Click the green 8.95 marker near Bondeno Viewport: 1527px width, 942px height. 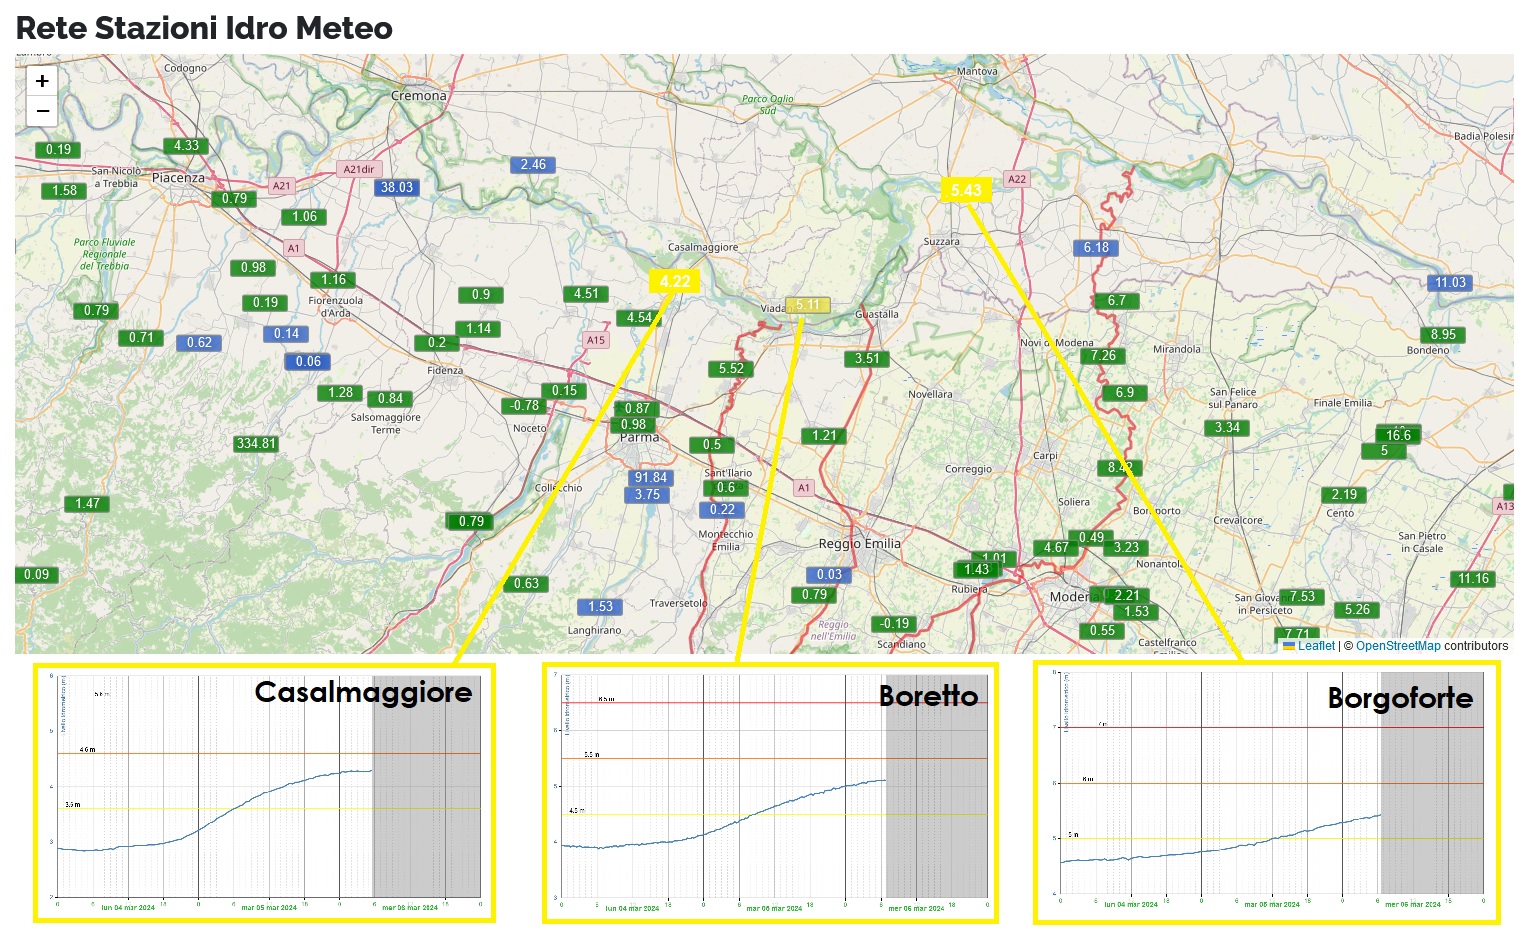pyautogui.click(x=1442, y=335)
